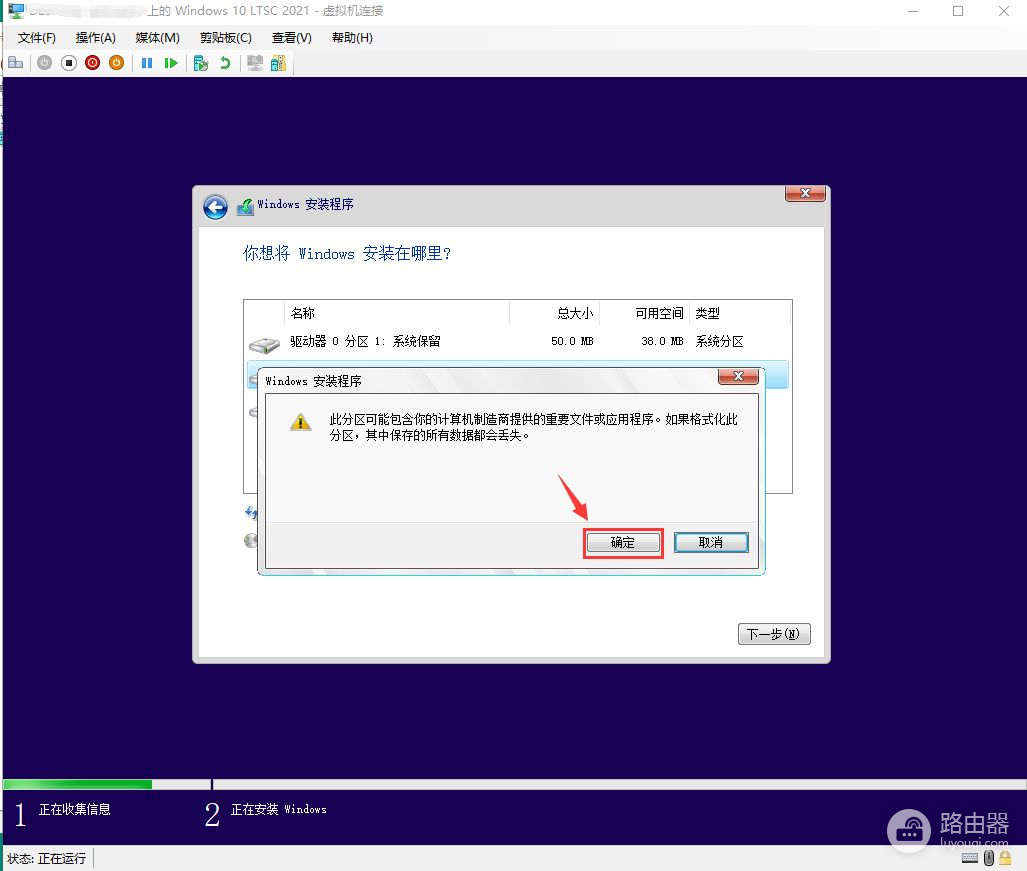Select the 驱动器 0 分区 1: 系统保留 row
The image size is (1027, 871).
tap(517, 341)
